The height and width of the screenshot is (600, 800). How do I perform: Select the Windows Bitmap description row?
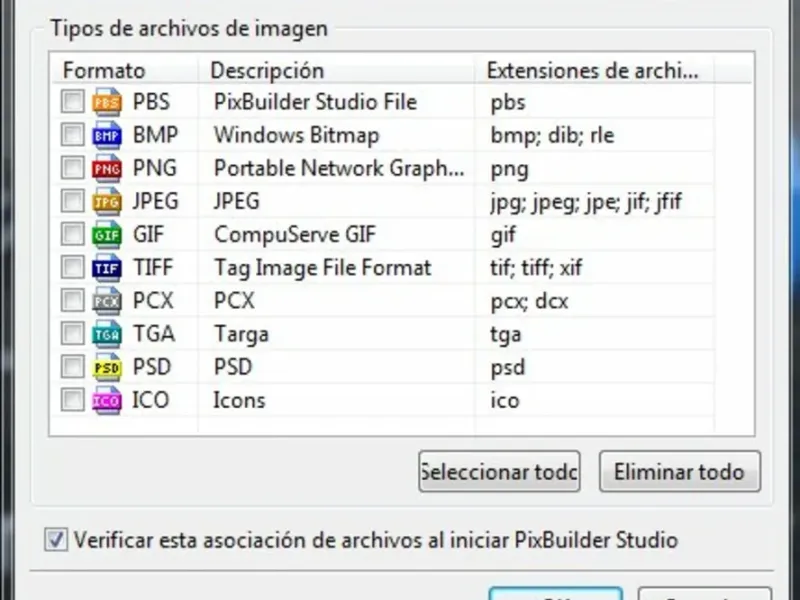tap(296, 135)
